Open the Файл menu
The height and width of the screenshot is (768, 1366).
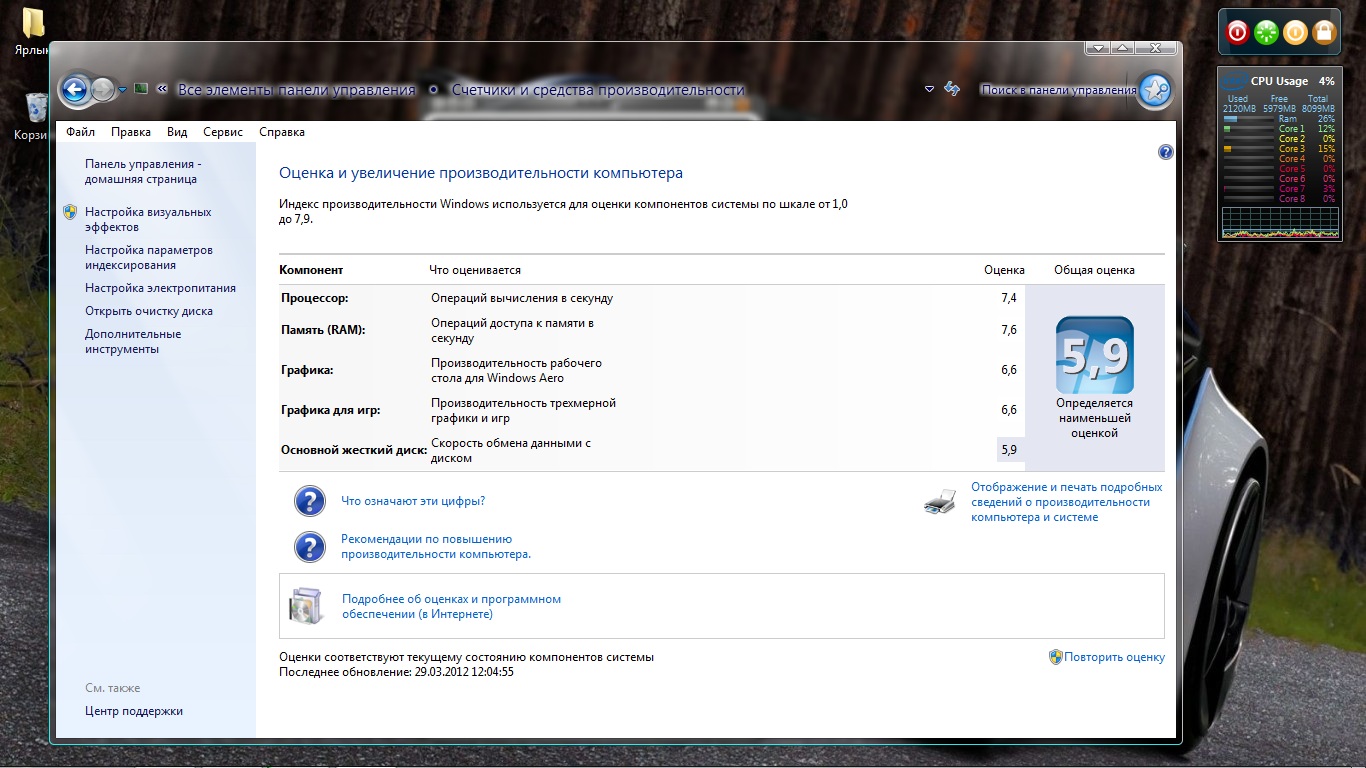[x=81, y=132]
